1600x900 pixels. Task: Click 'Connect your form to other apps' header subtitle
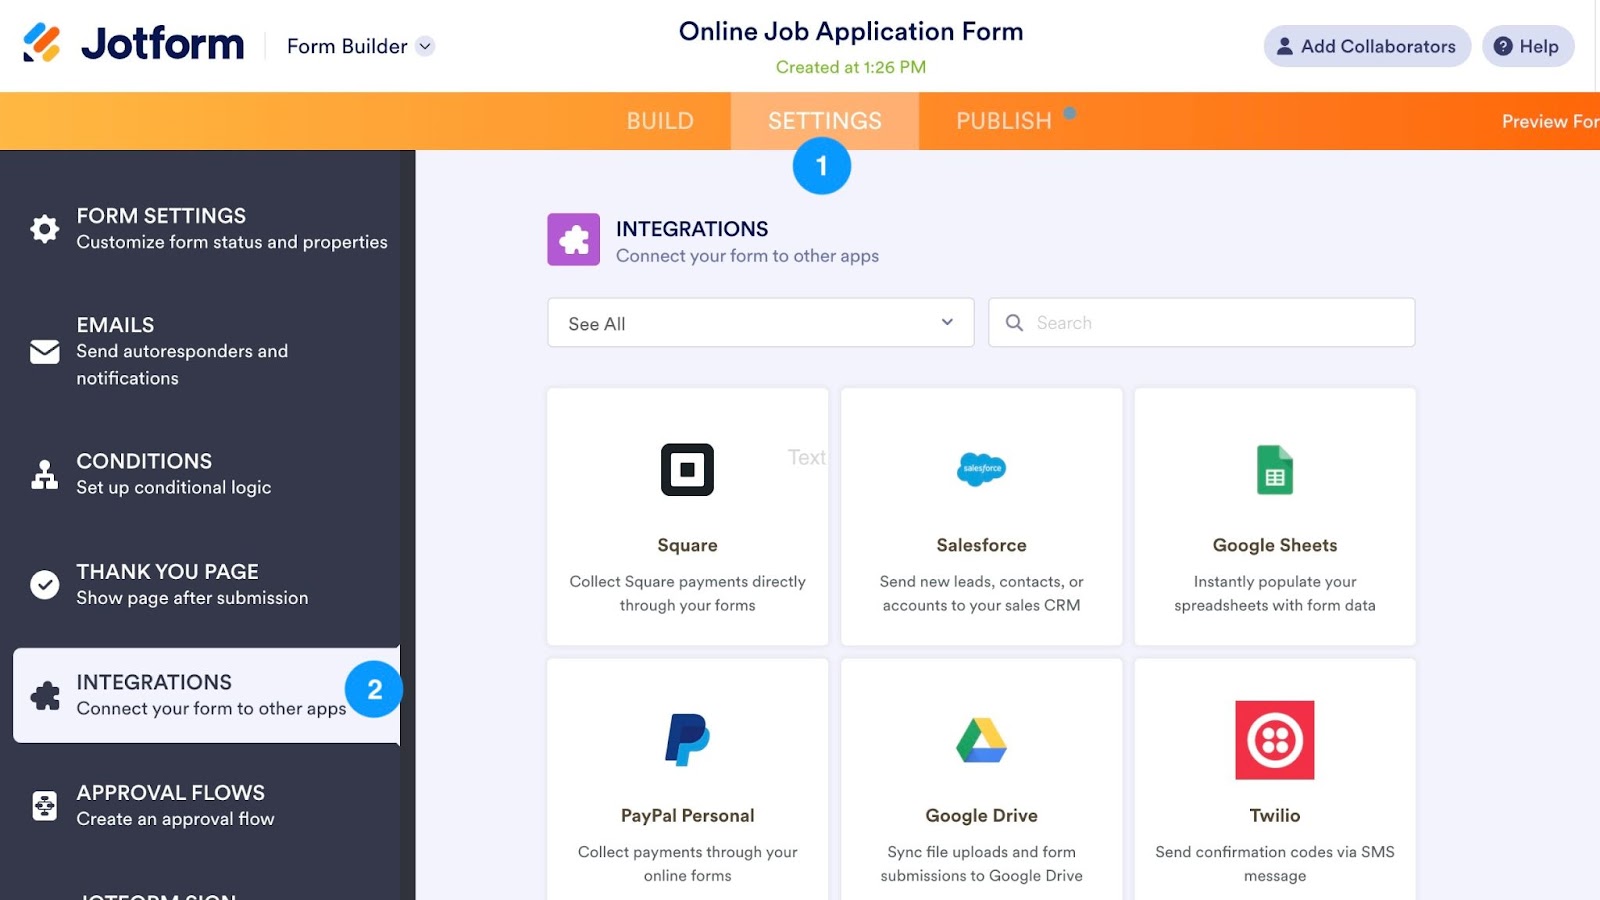[747, 256]
